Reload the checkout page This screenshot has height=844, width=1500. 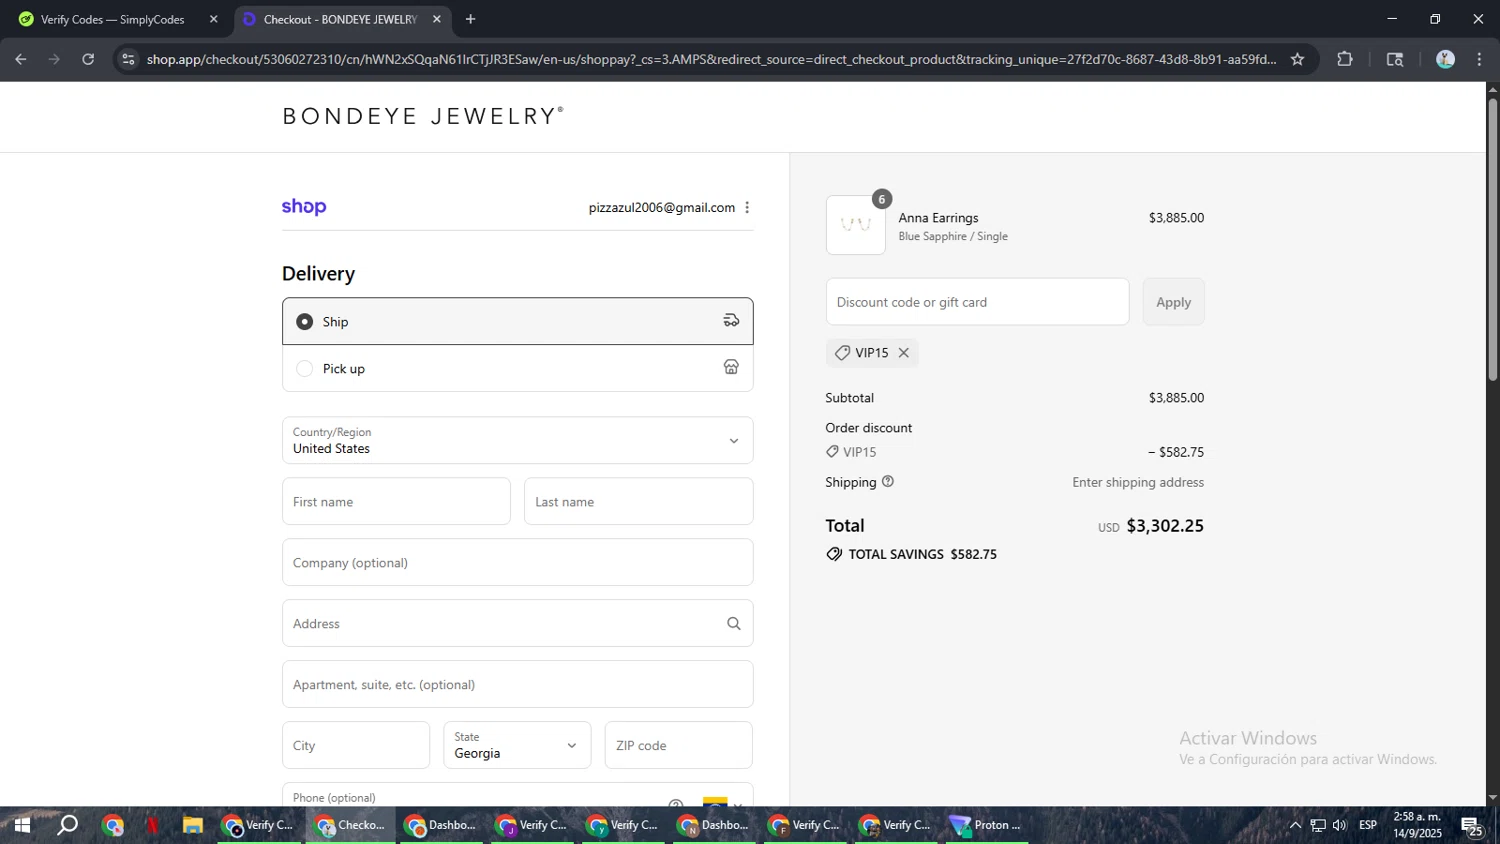88,59
